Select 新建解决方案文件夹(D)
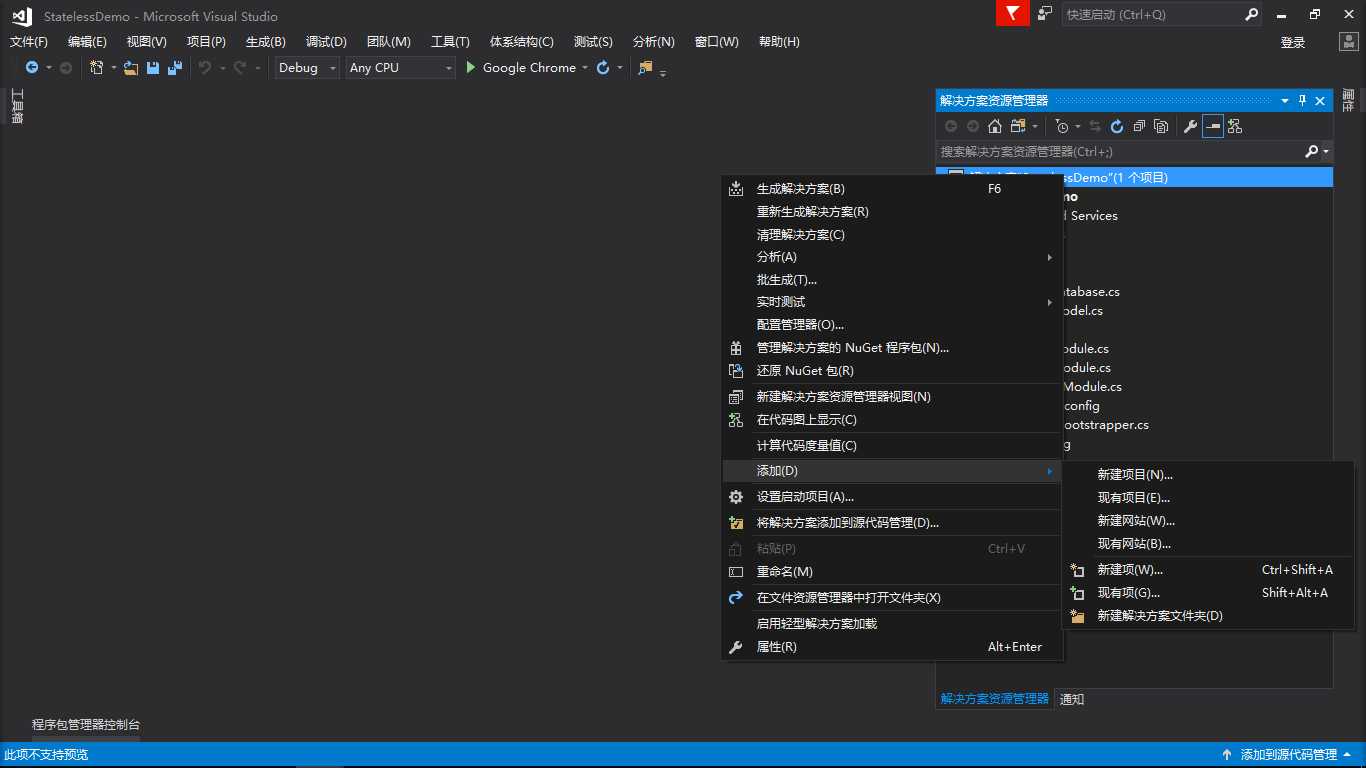The width and height of the screenshot is (1366, 768). coord(1208,616)
